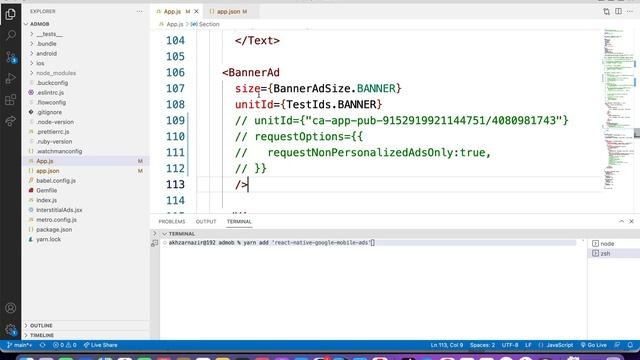
Task: Open index.js file
Action: click(47, 200)
